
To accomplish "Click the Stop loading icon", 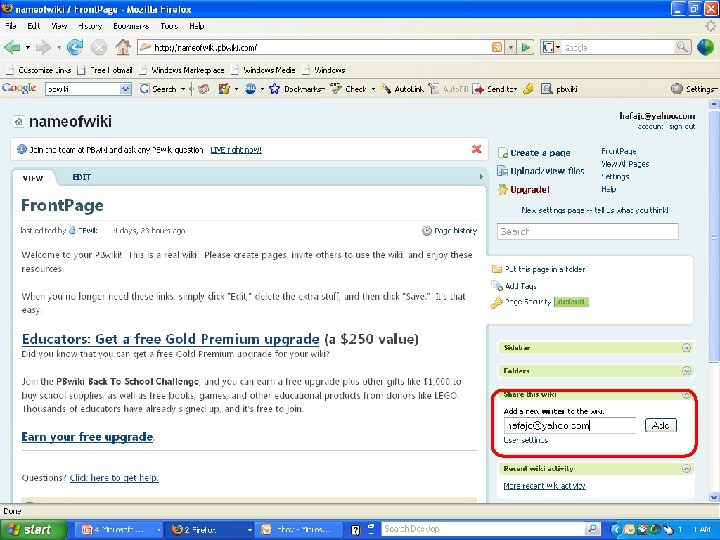I will click(x=99, y=47).
